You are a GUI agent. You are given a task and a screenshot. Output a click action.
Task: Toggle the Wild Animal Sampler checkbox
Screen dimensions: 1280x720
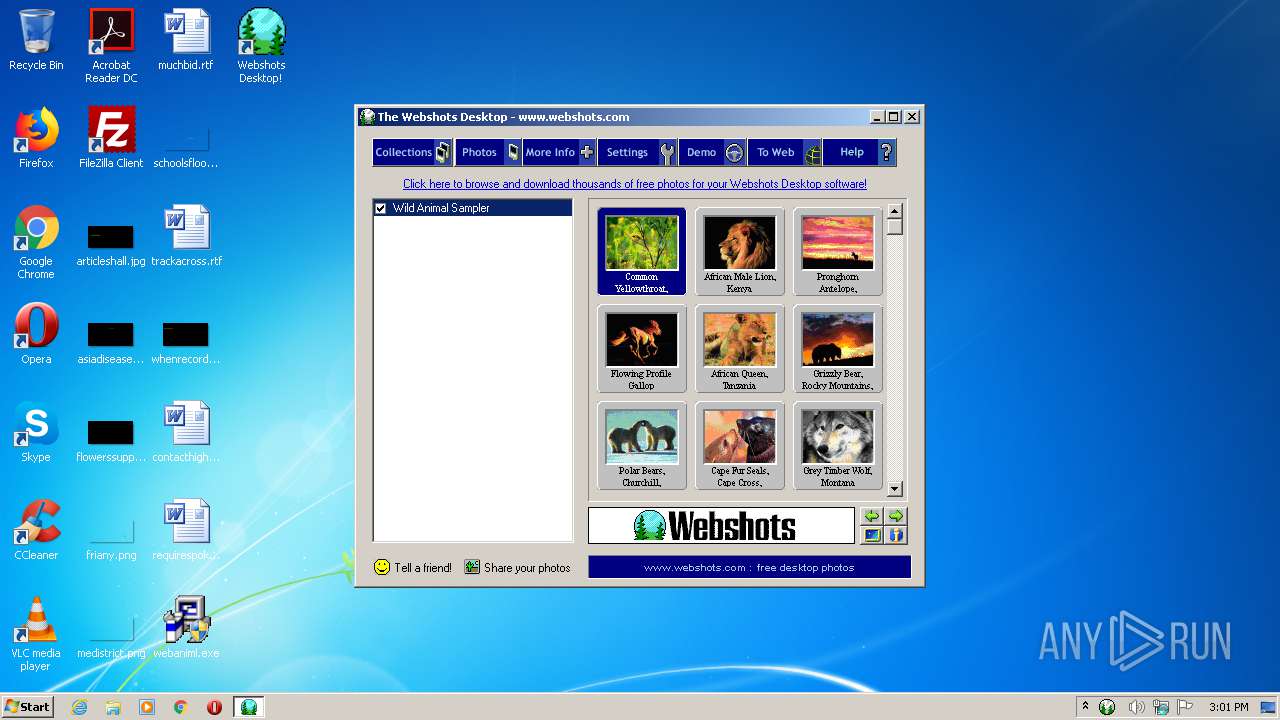(x=380, y=208)
